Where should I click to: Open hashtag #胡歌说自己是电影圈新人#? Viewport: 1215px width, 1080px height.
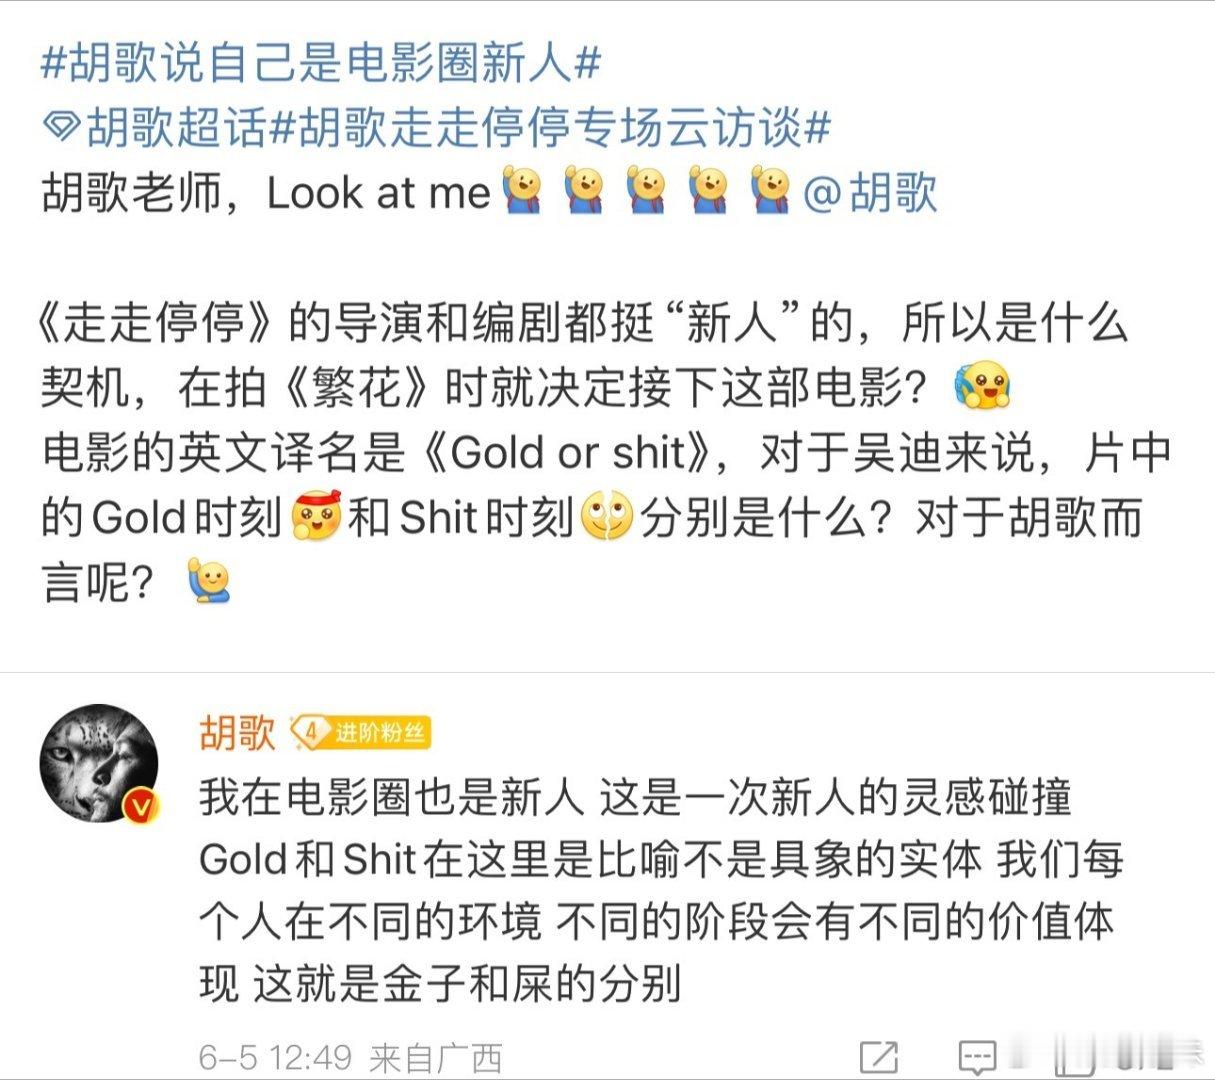click(x=320, y=64)
